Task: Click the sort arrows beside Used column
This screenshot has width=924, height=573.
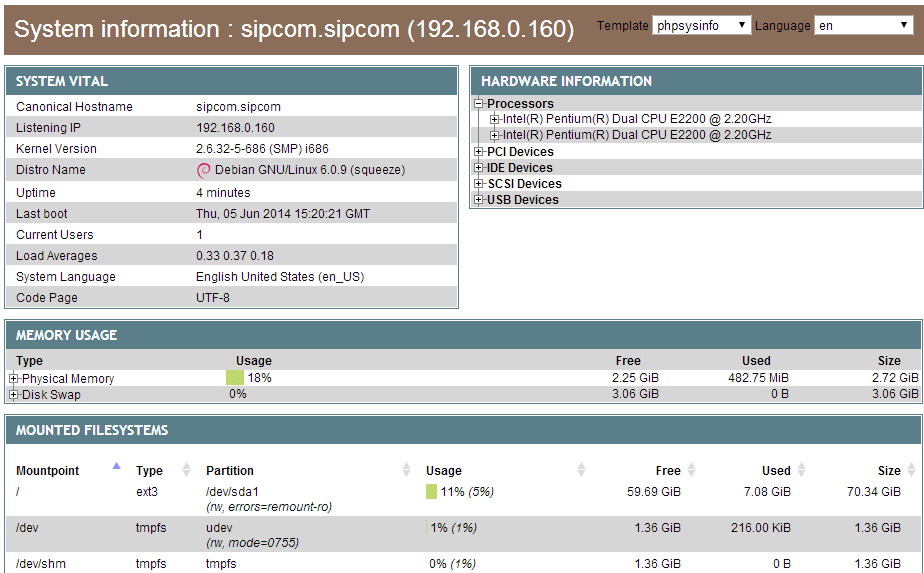Action: pyautogui.click(x=802, y=470)
